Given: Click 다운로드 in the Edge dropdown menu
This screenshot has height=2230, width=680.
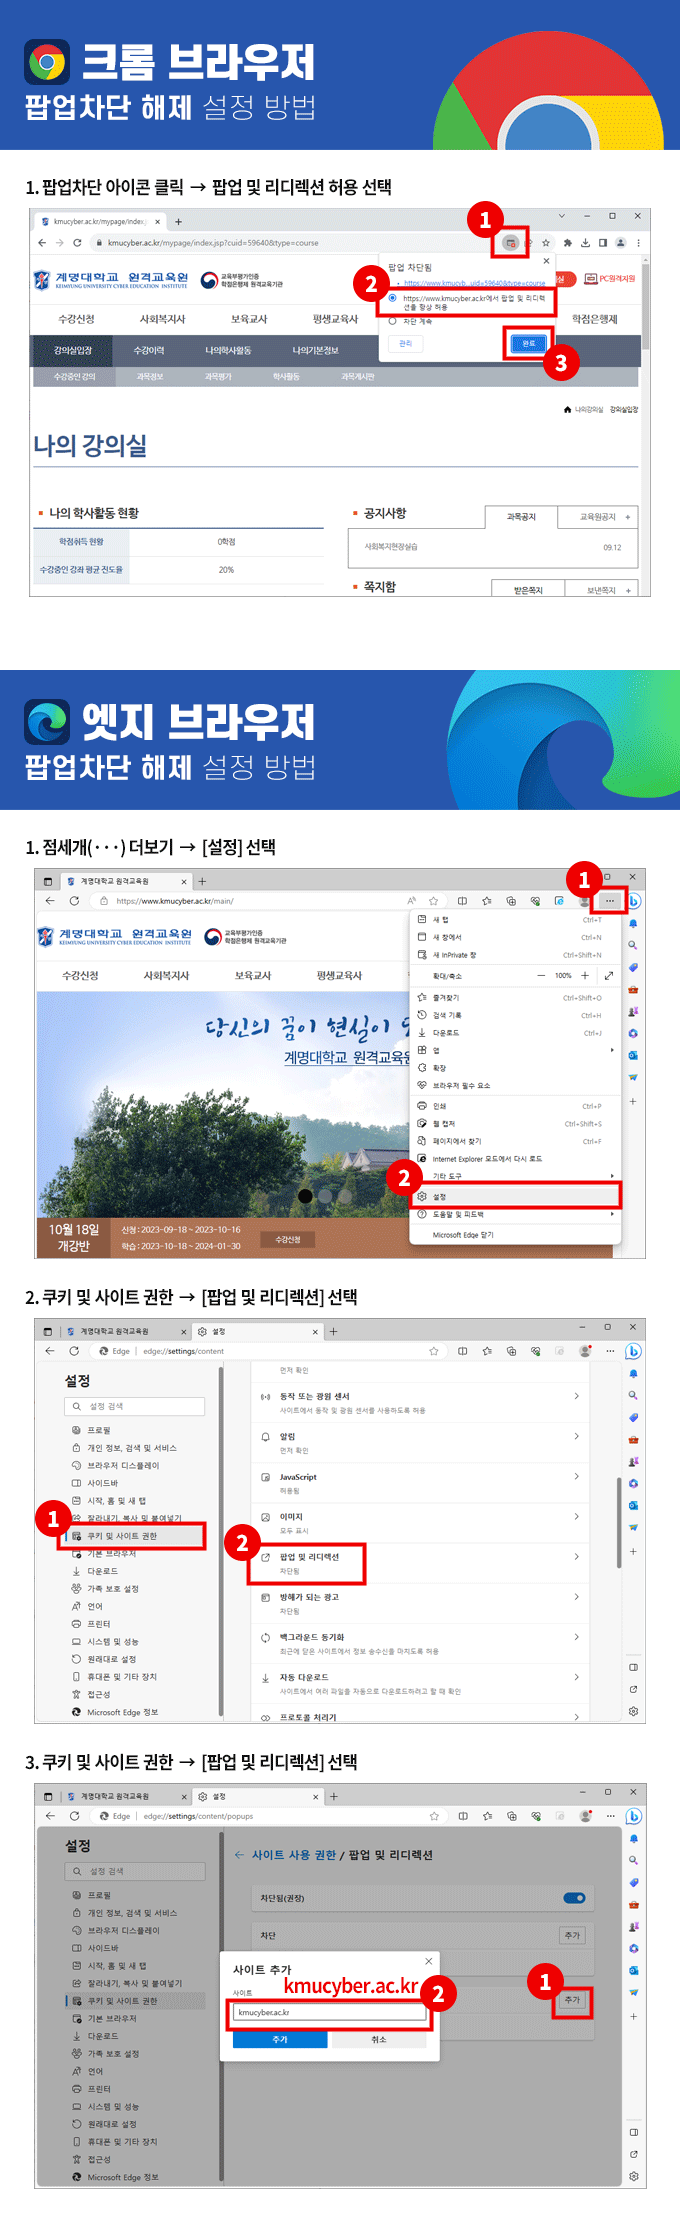Looking at the screenshot, I should (517, 1033).
